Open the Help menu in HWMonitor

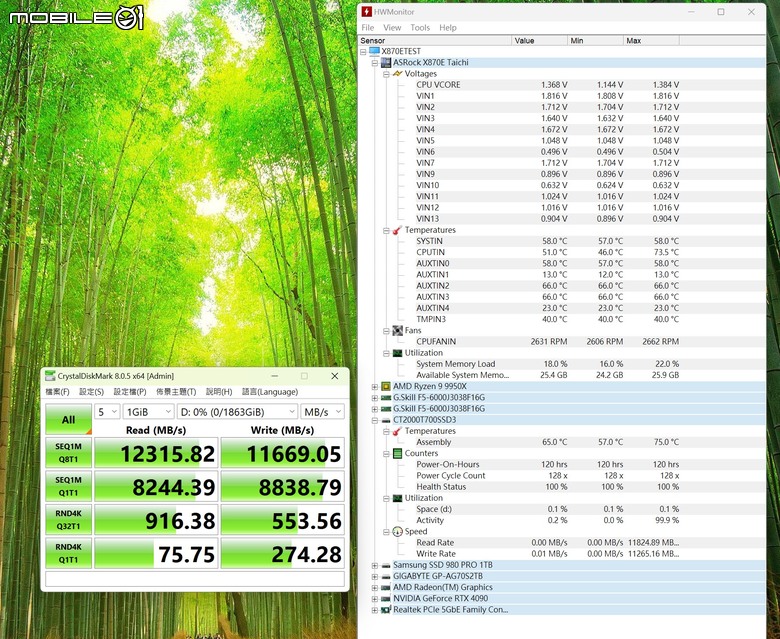pyautogui.click(x=448, y=28)
